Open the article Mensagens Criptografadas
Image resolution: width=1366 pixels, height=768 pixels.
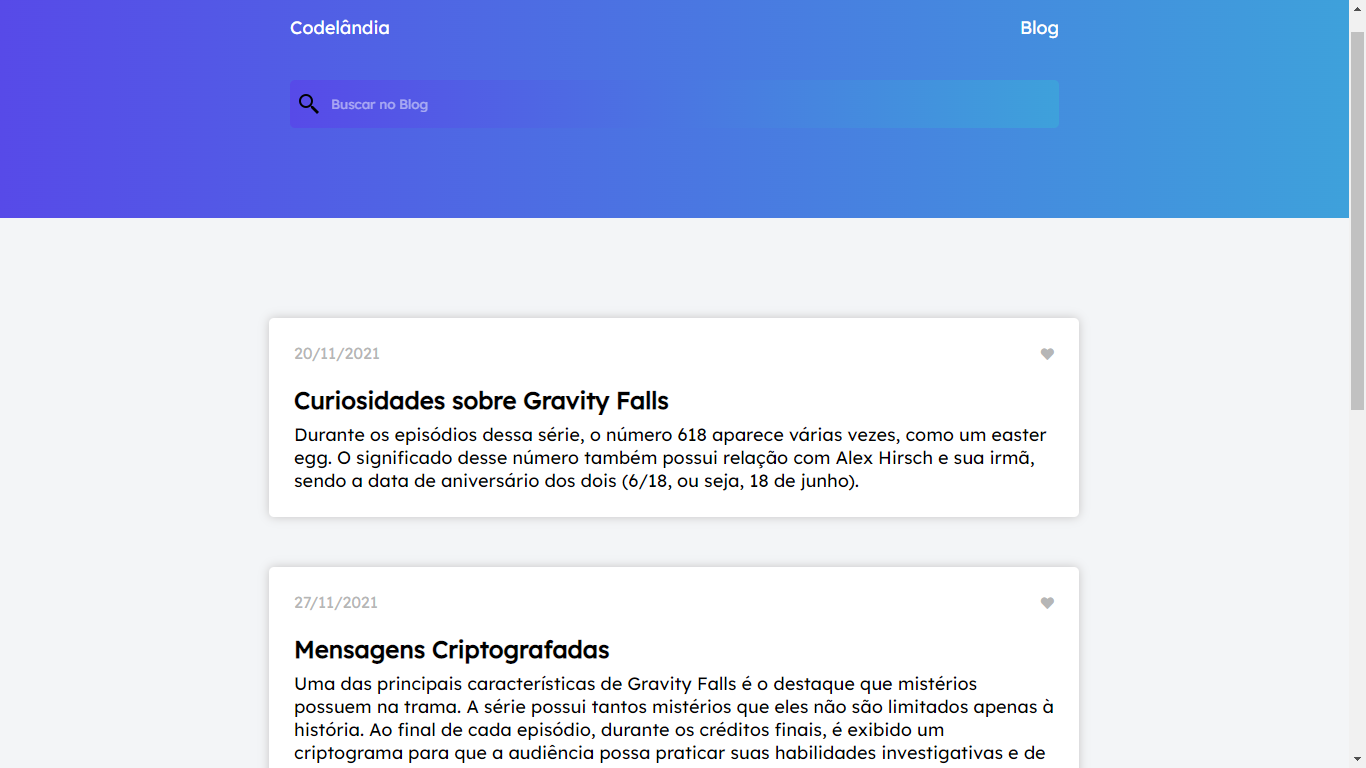pos(451,650)
